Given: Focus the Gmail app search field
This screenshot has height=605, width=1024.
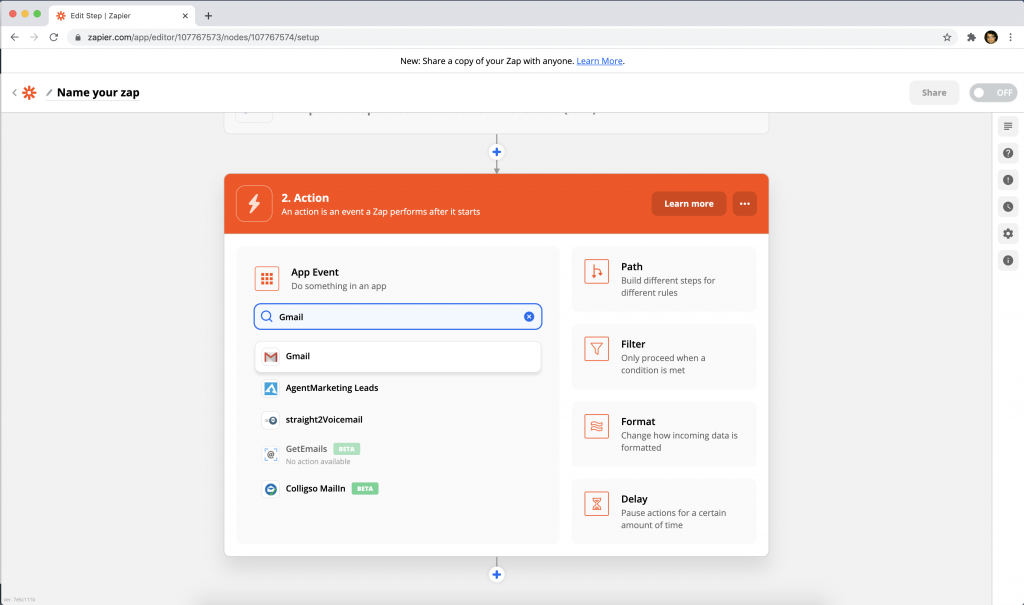Looking at the screenshot, I should [x=398, y=317].
